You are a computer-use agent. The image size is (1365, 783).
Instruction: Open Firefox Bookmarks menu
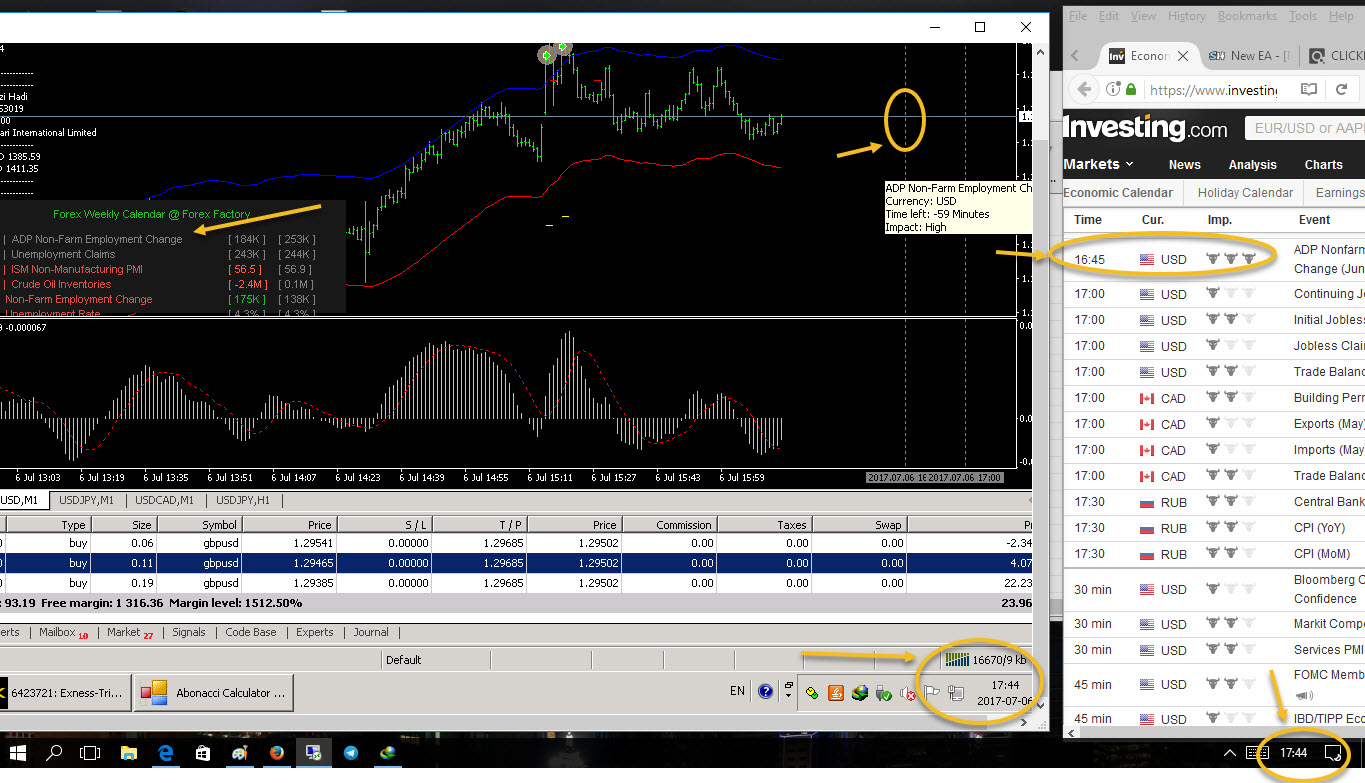[x=1247, y=16]
